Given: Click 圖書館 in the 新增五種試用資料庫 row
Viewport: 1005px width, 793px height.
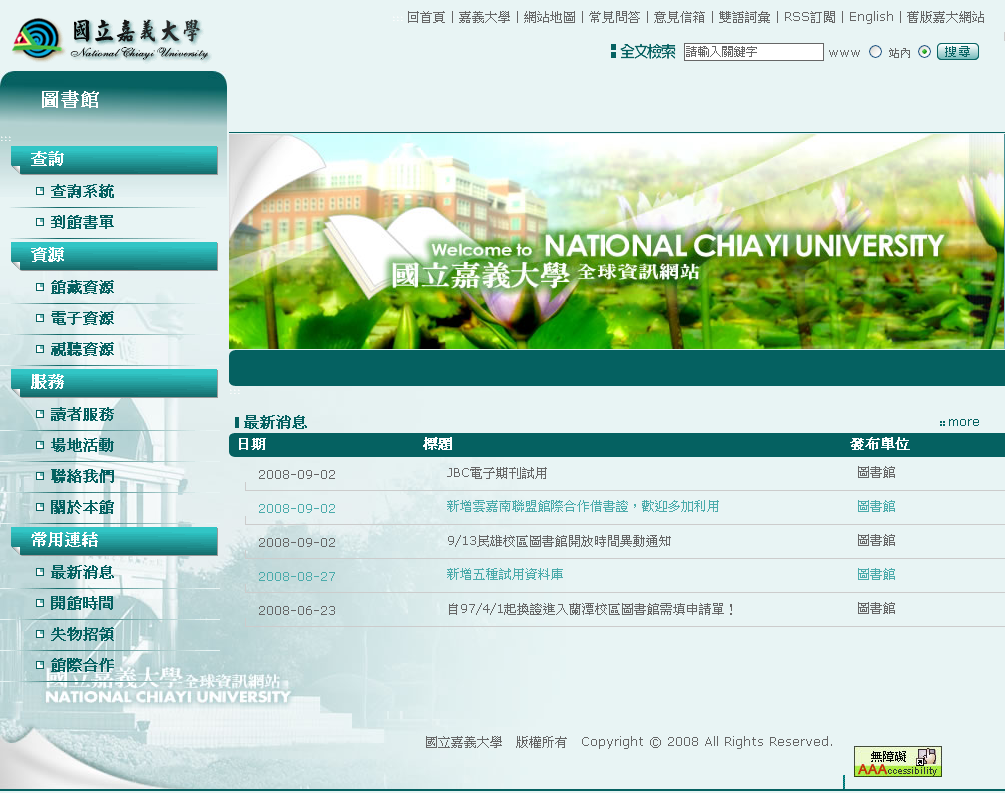Looking at the screenshot, I should [x=876, y=574].
